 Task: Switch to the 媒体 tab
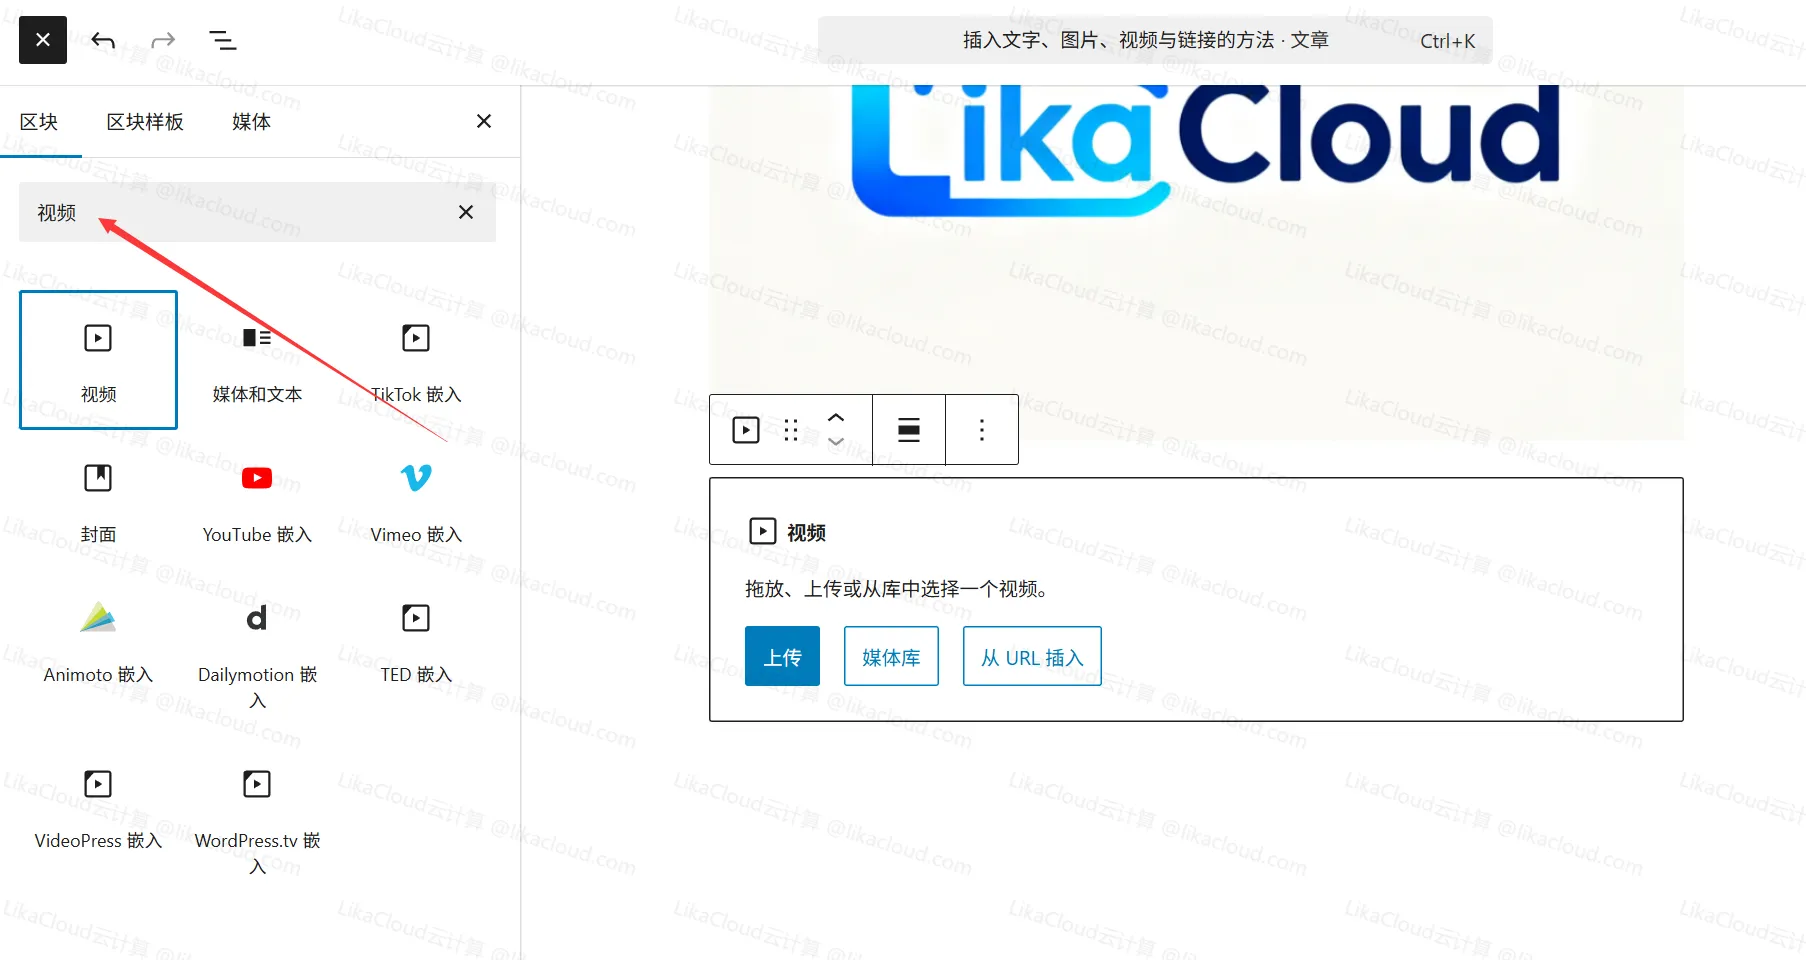click(x=250, y=121)
